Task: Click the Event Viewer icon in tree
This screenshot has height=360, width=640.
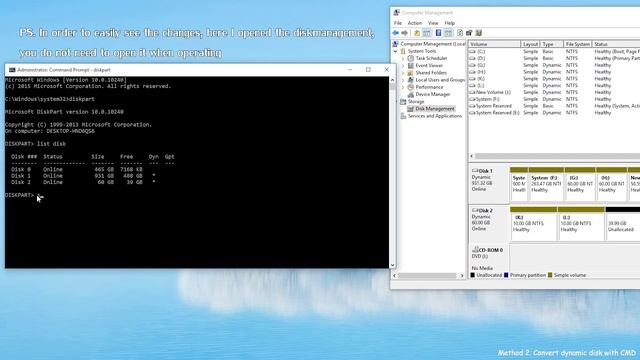Action: pyautogui.click(x=411, y=65)
